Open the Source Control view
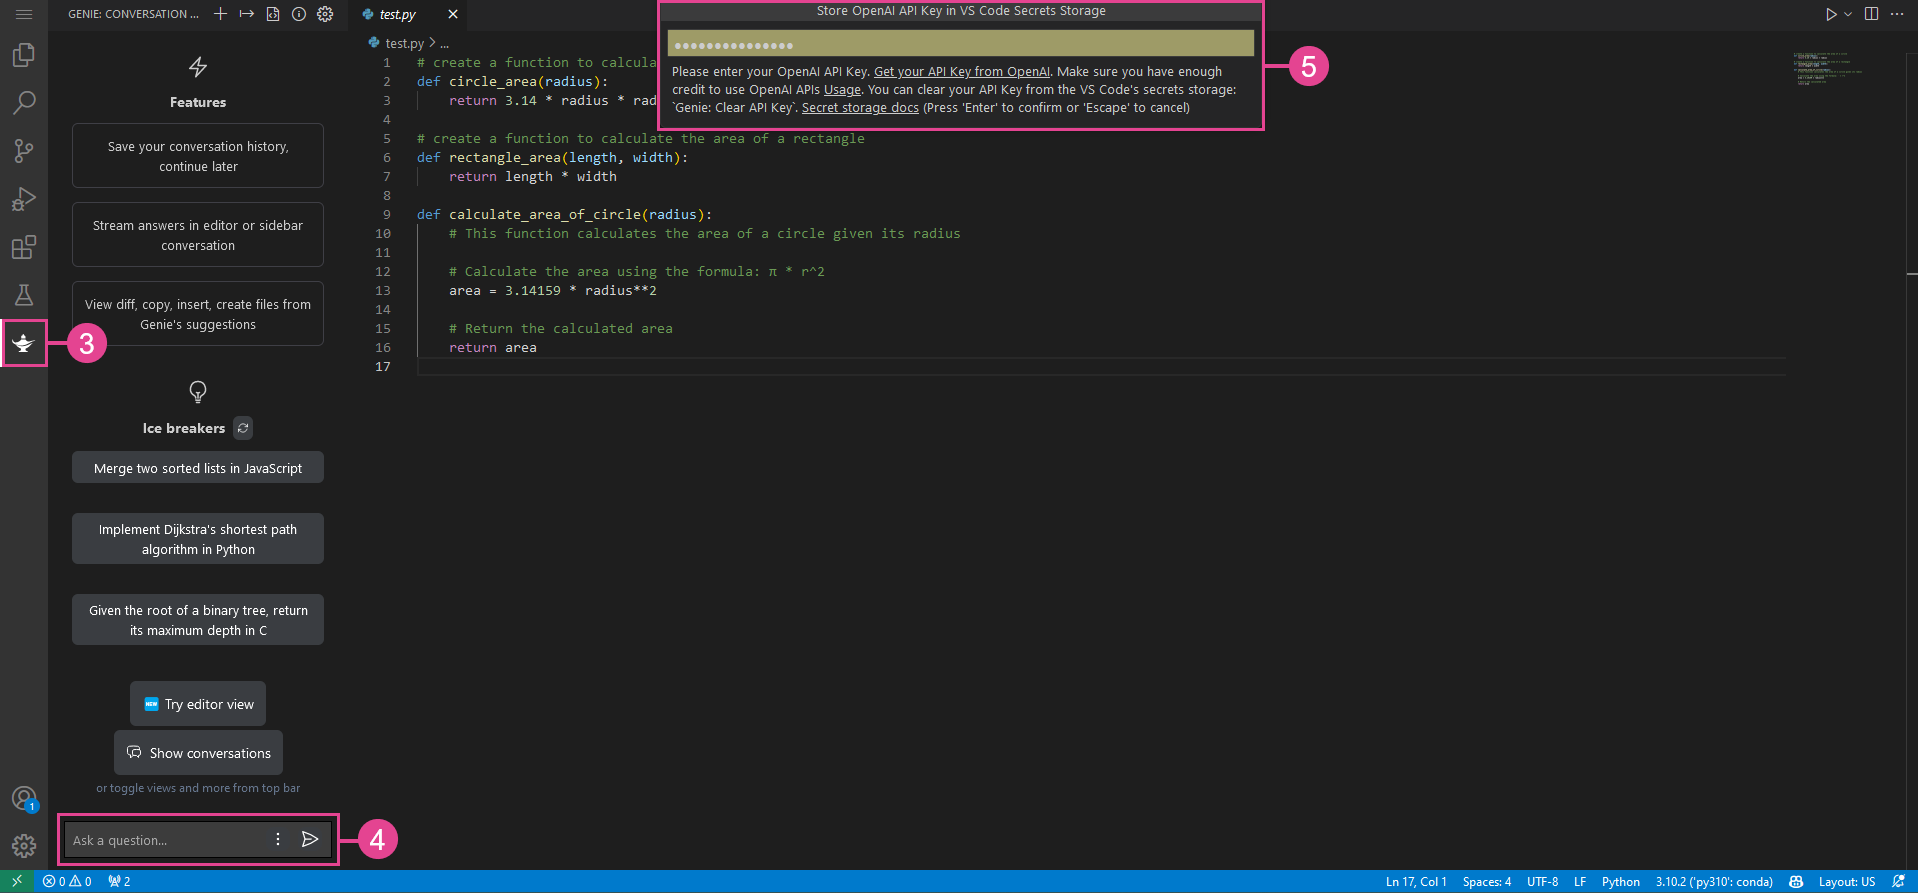Viewport: 1918px width, 893px height. (x=24, y=151)
